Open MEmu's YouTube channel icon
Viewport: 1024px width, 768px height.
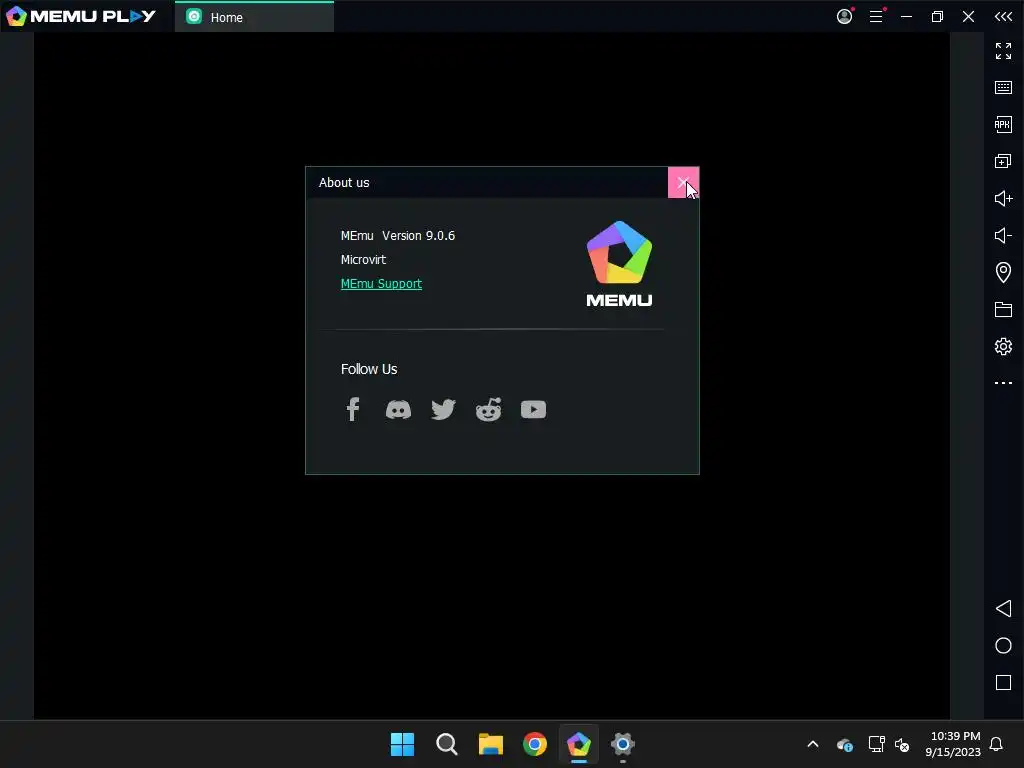click(534, 409)
